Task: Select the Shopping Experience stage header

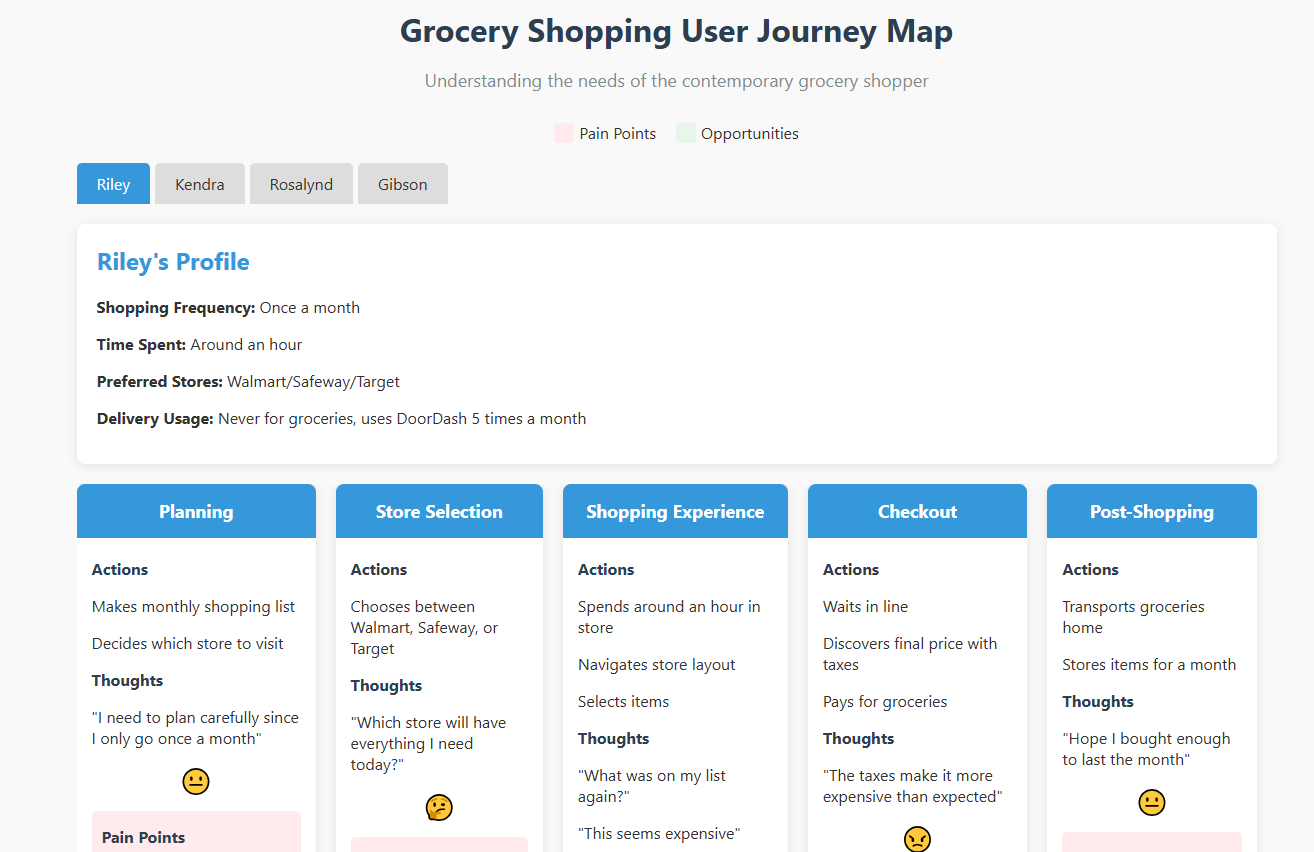Action: [x=675, y=511]
